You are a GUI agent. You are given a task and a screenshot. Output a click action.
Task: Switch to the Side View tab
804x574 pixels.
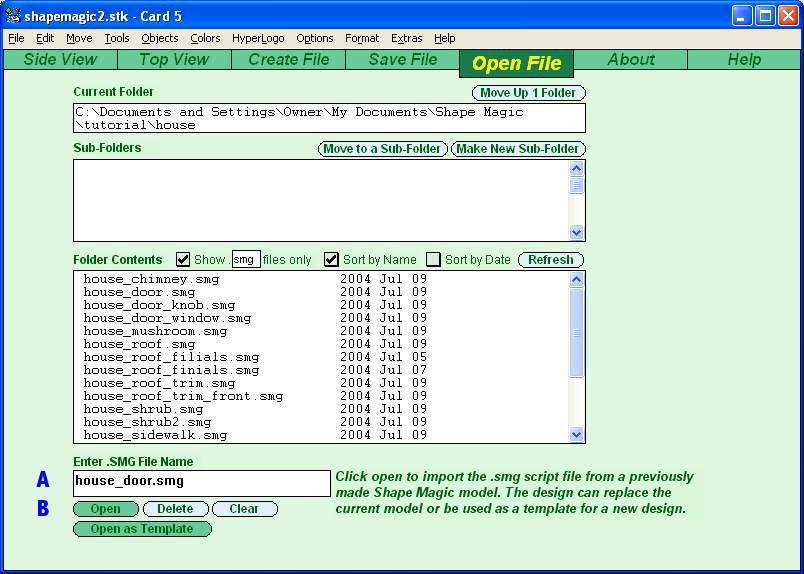(60, 59)
